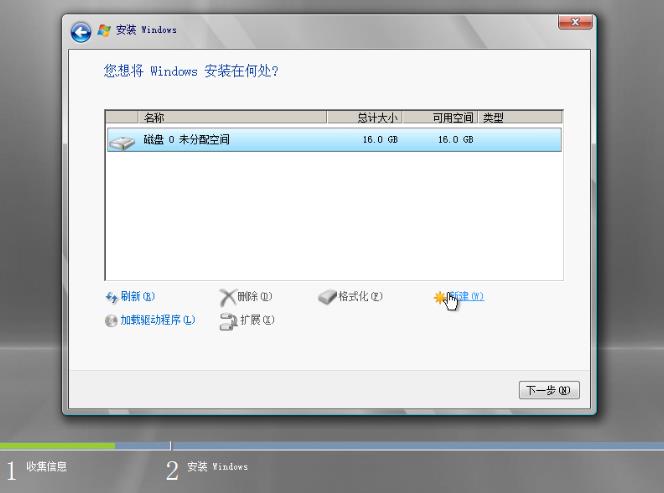Click the extend partition icon
The width and height of the screenshot is (664, 493).
tap(227, 321)
